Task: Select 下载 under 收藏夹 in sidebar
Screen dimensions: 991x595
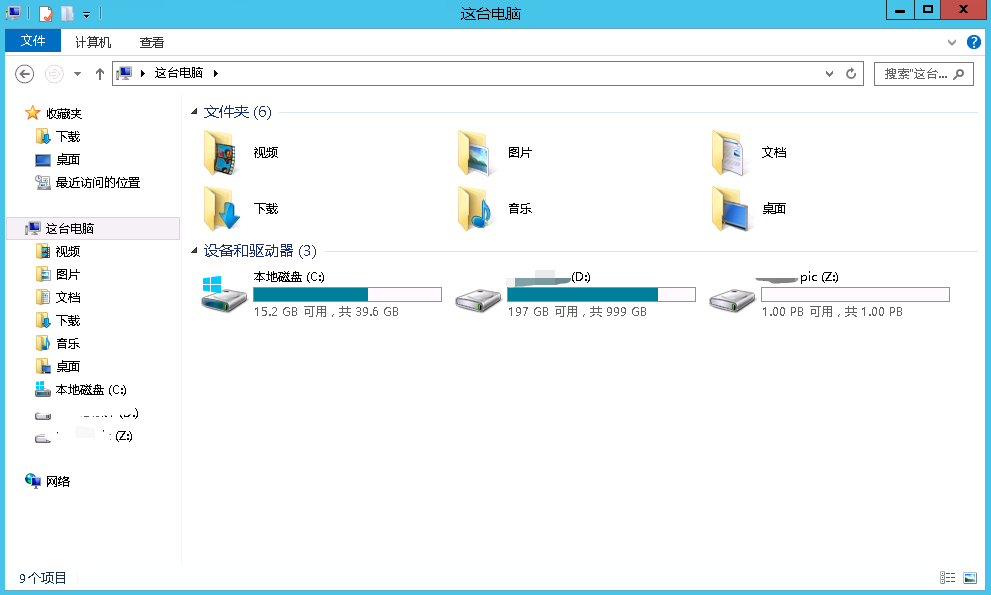Action: pyautogui.click(x=58, y=137)
